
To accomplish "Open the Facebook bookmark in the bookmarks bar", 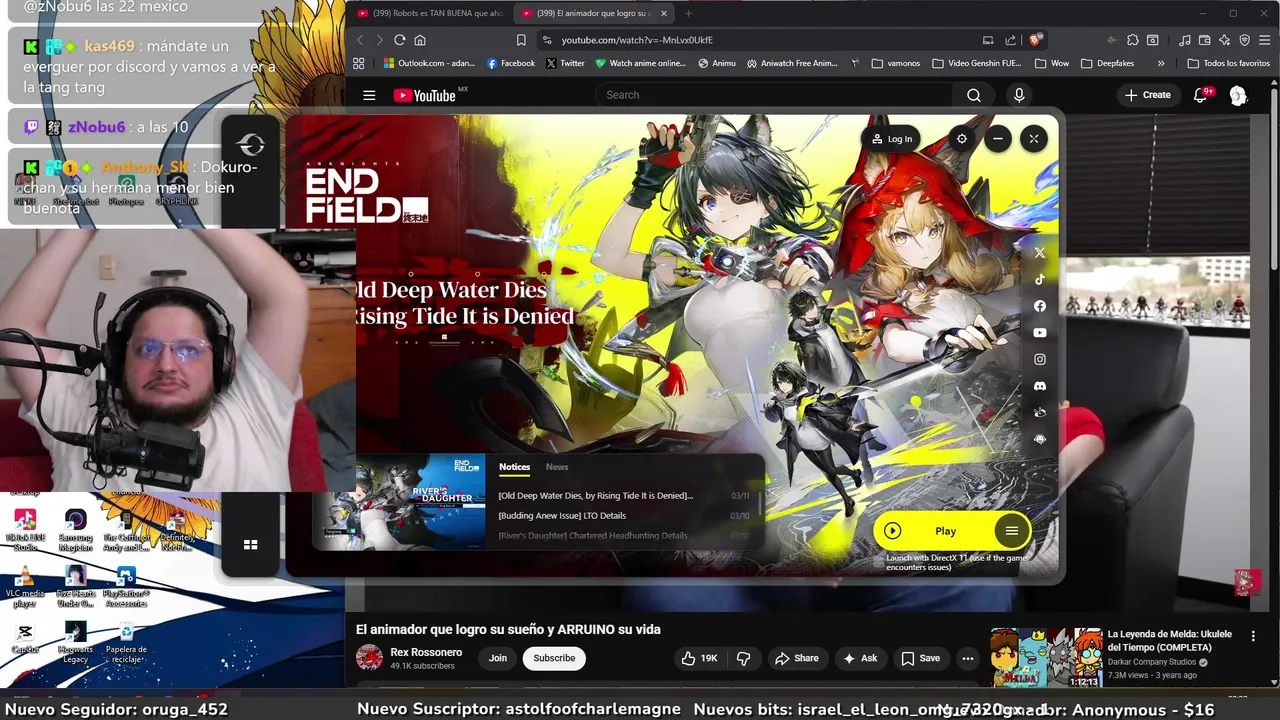I will (x=511, y=63).
